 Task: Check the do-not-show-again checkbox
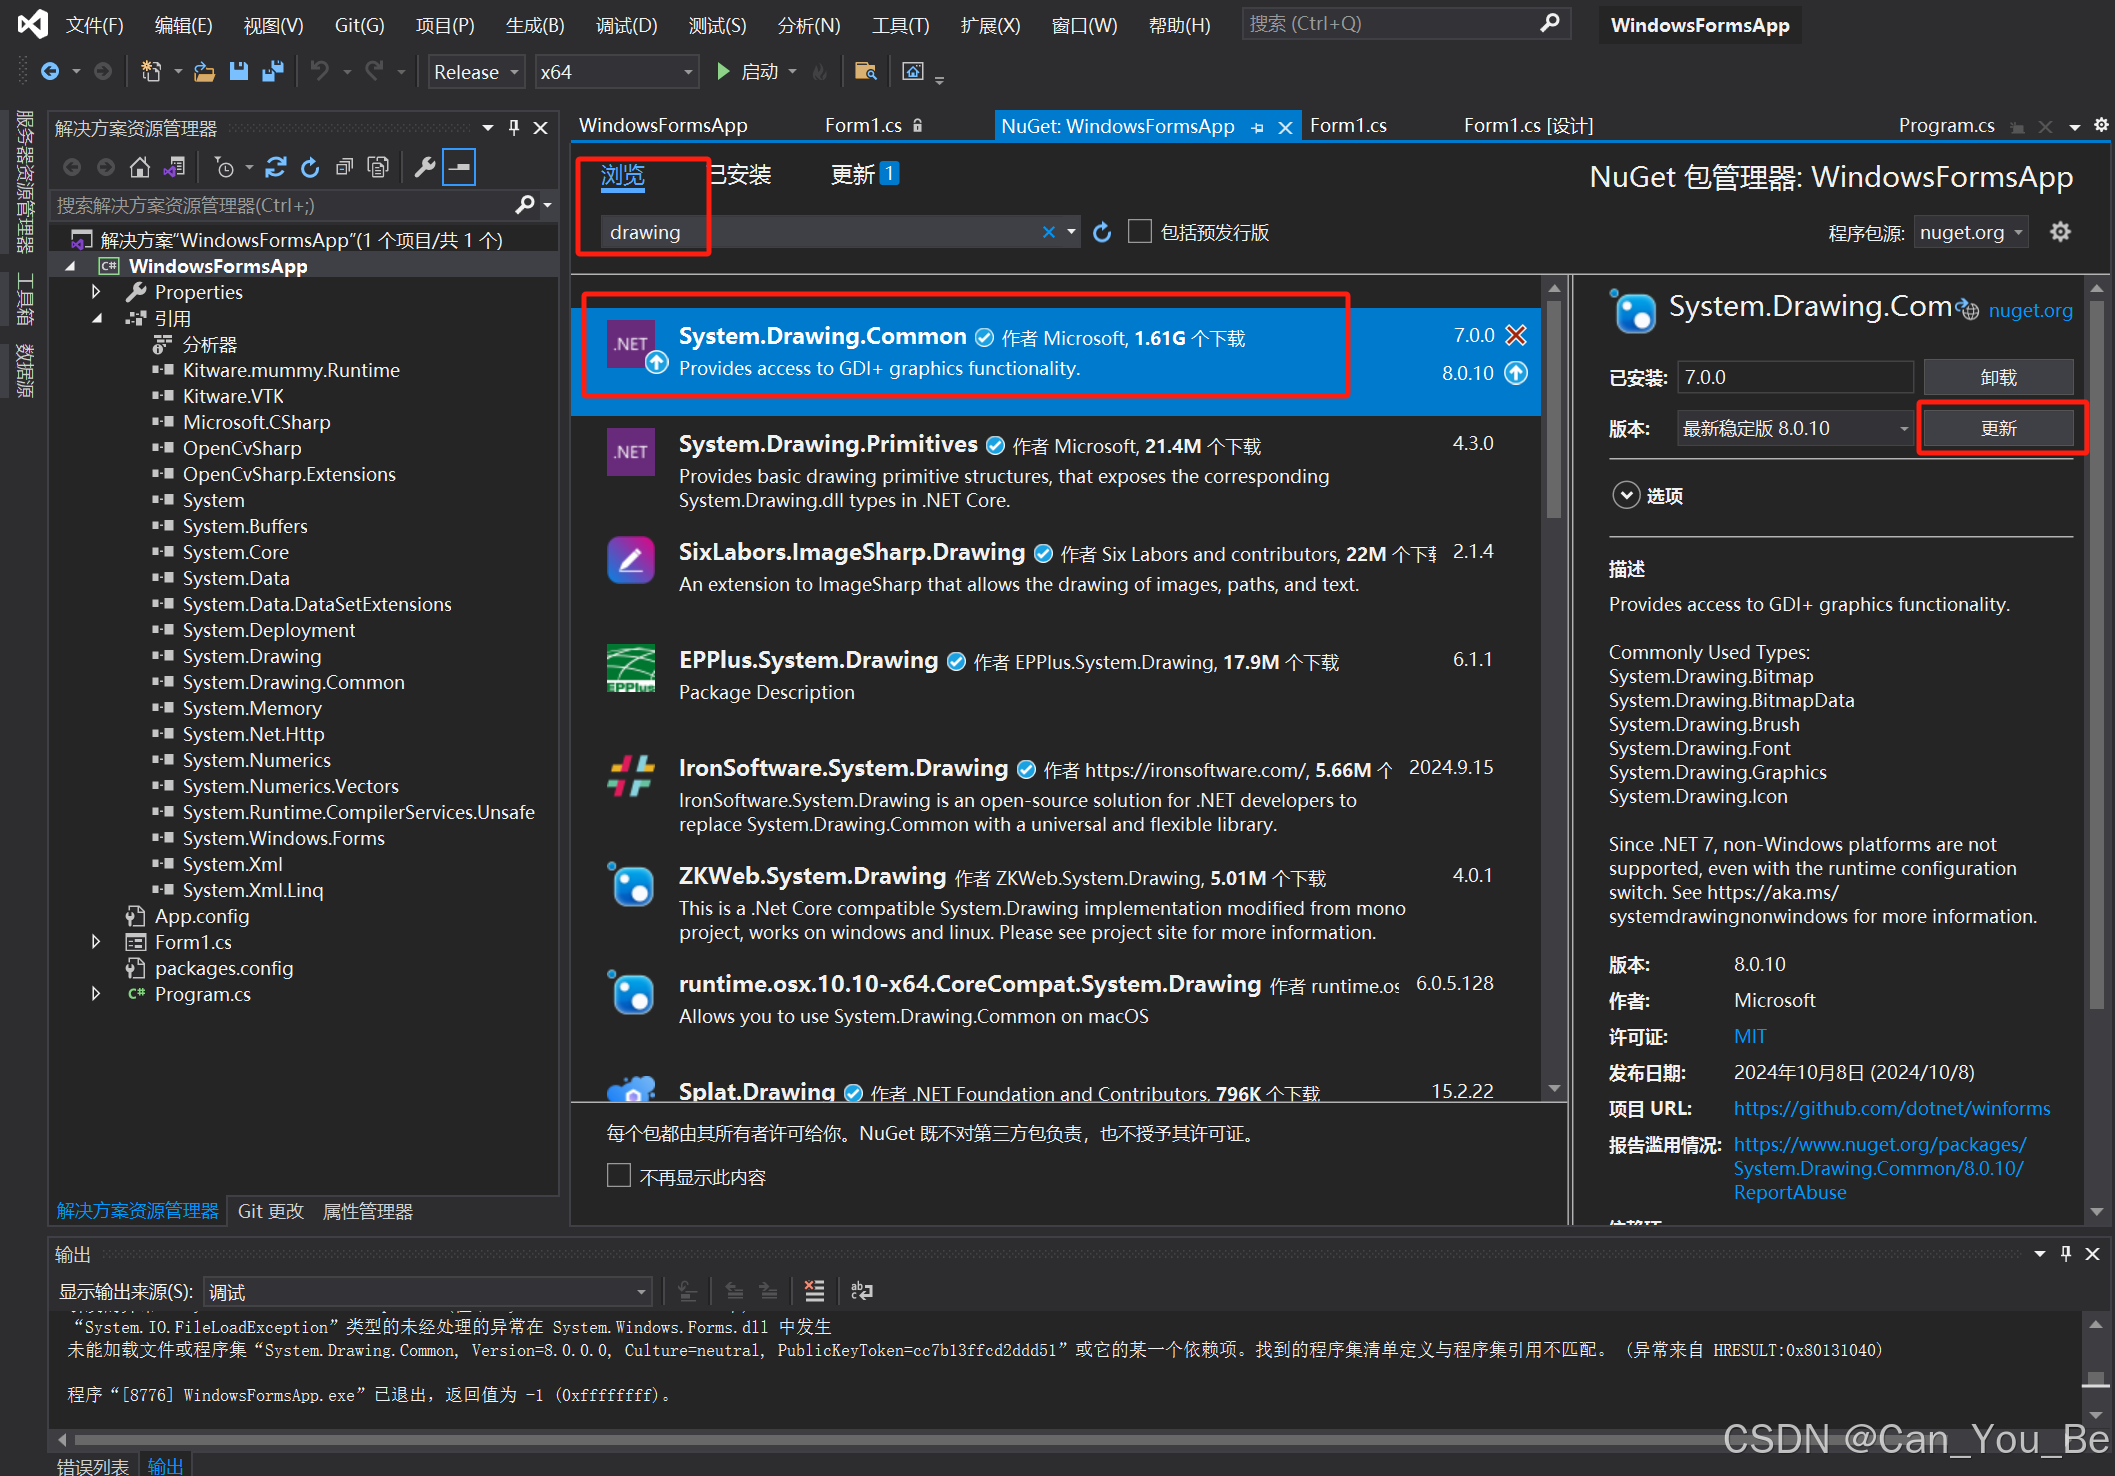pos(619,1176)
